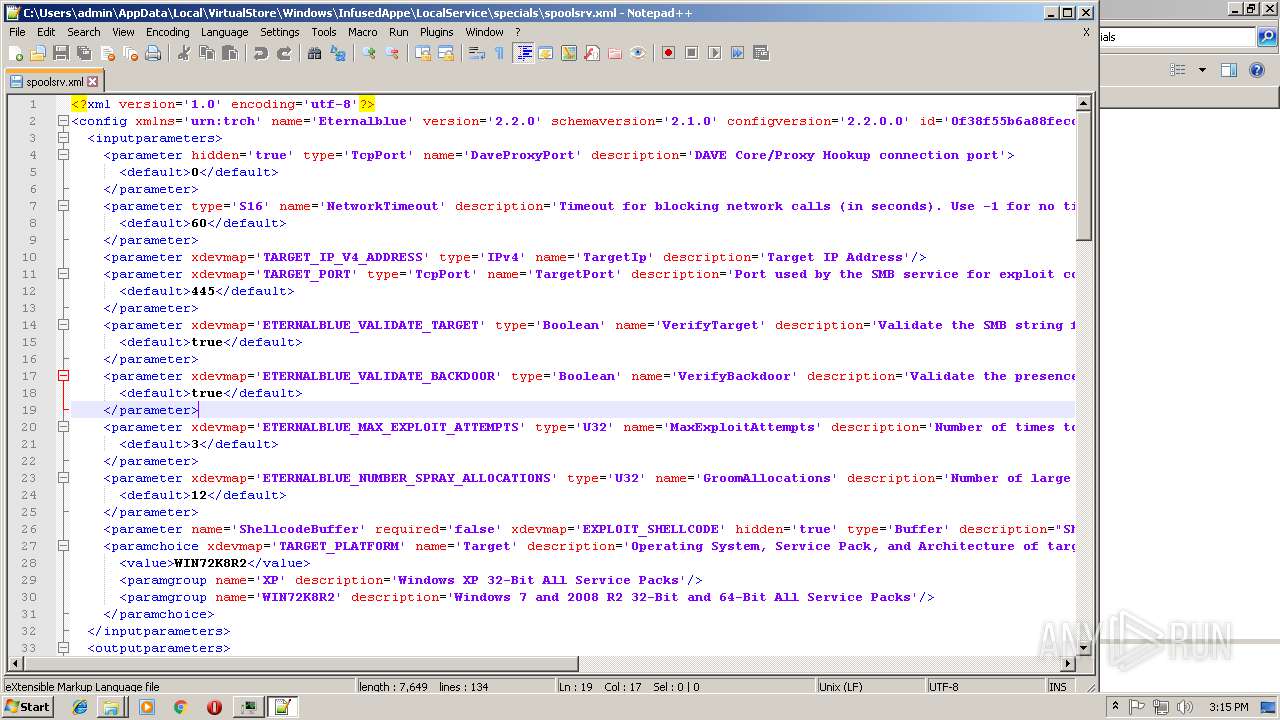Open the File menu
This screenshot has height=720, width=1280.
[x=17, y=32]
